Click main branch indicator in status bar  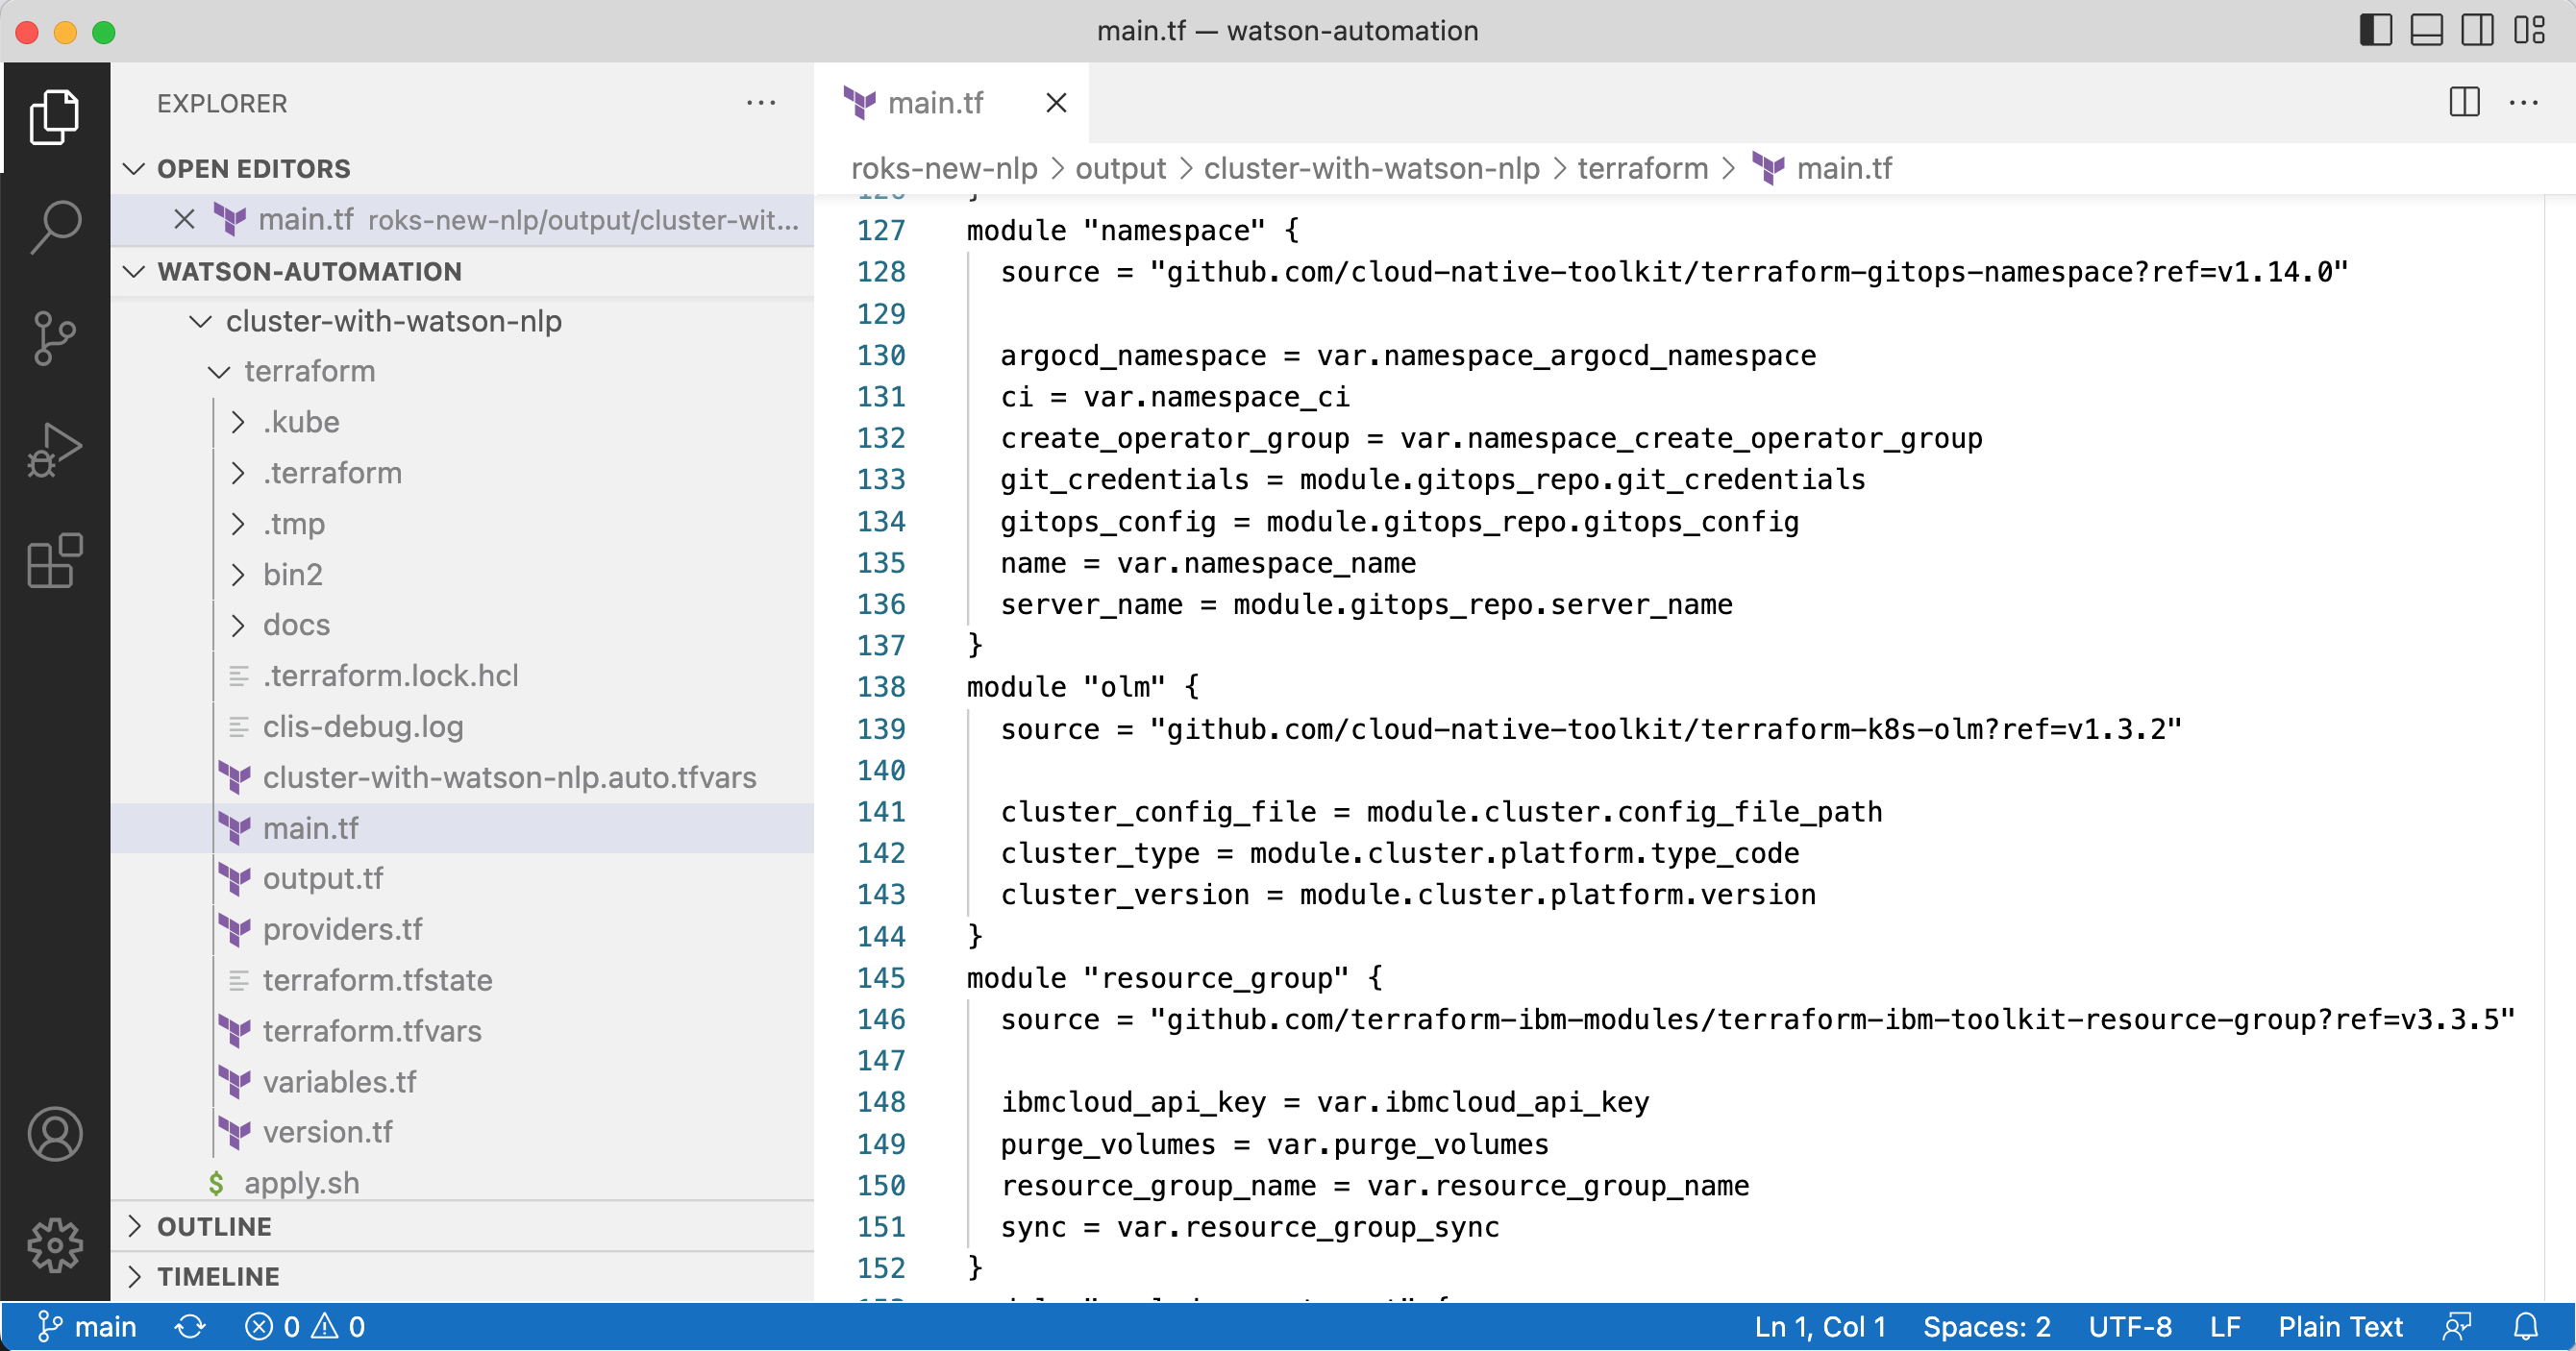86,1326
